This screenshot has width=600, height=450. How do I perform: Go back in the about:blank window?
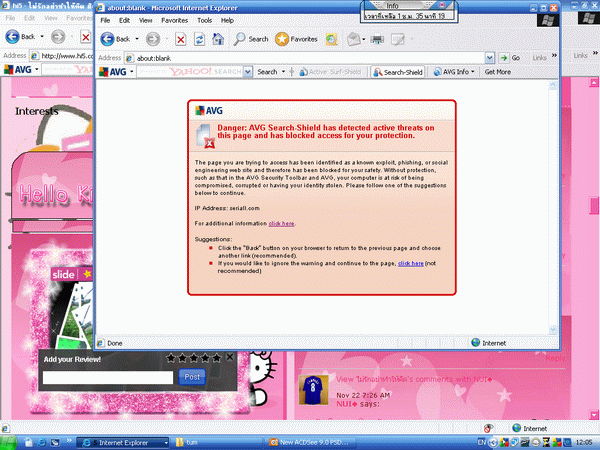click(115, 39)
